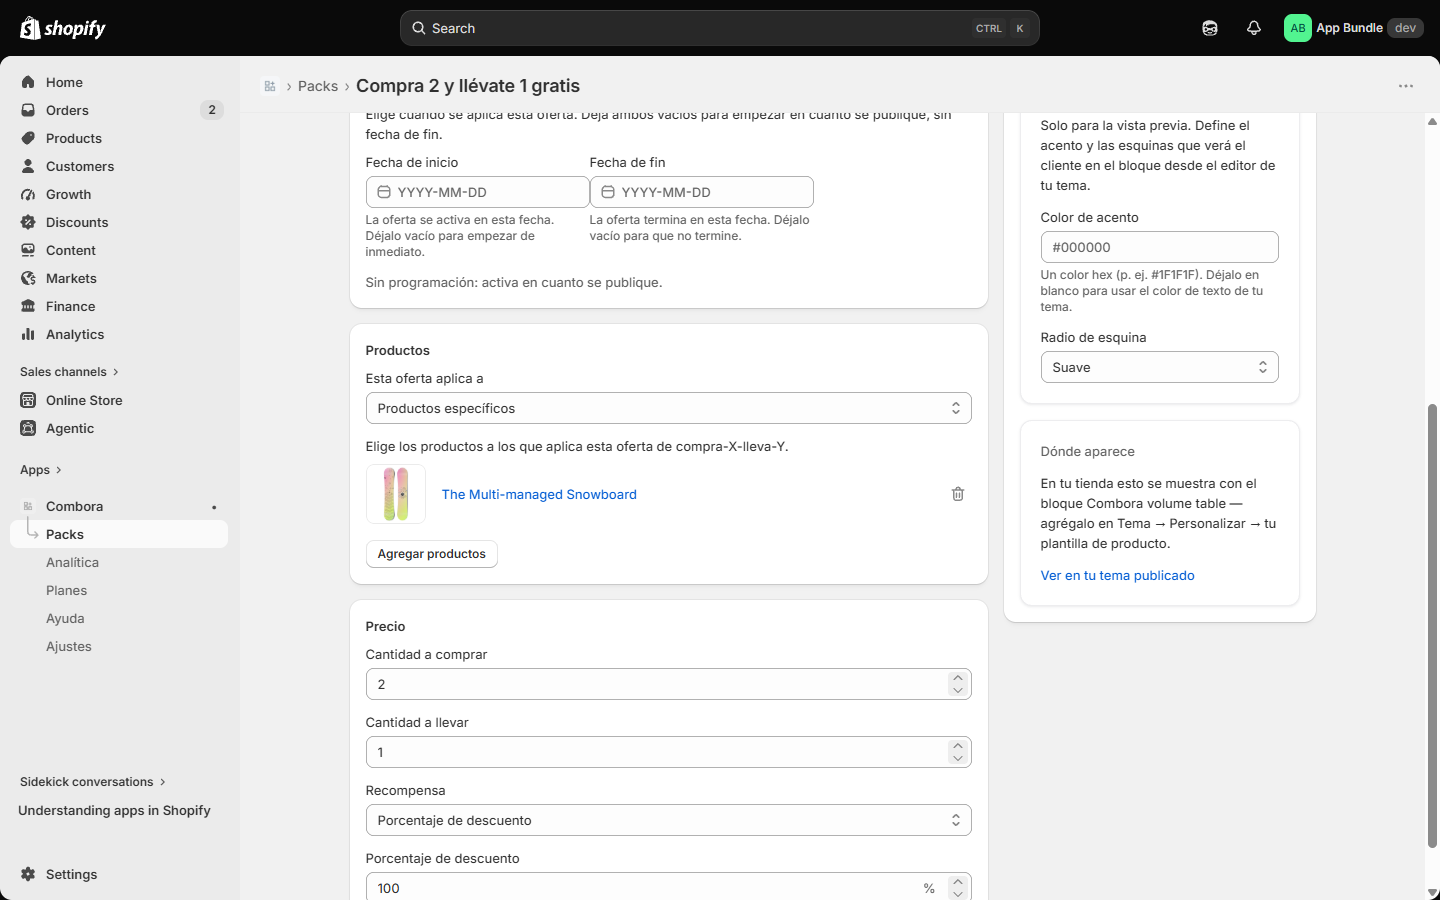The image size is (1440, 900).
Task: Go to Analítica under Combora
Action: [72, 562]
